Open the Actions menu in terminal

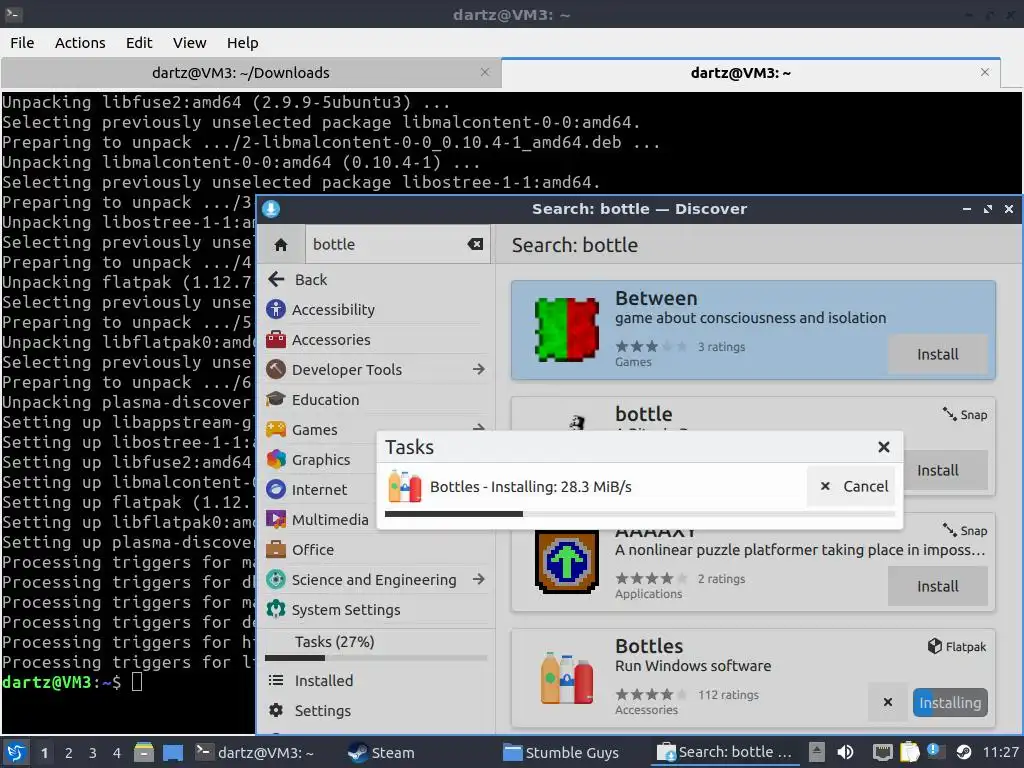coord(80,42)
